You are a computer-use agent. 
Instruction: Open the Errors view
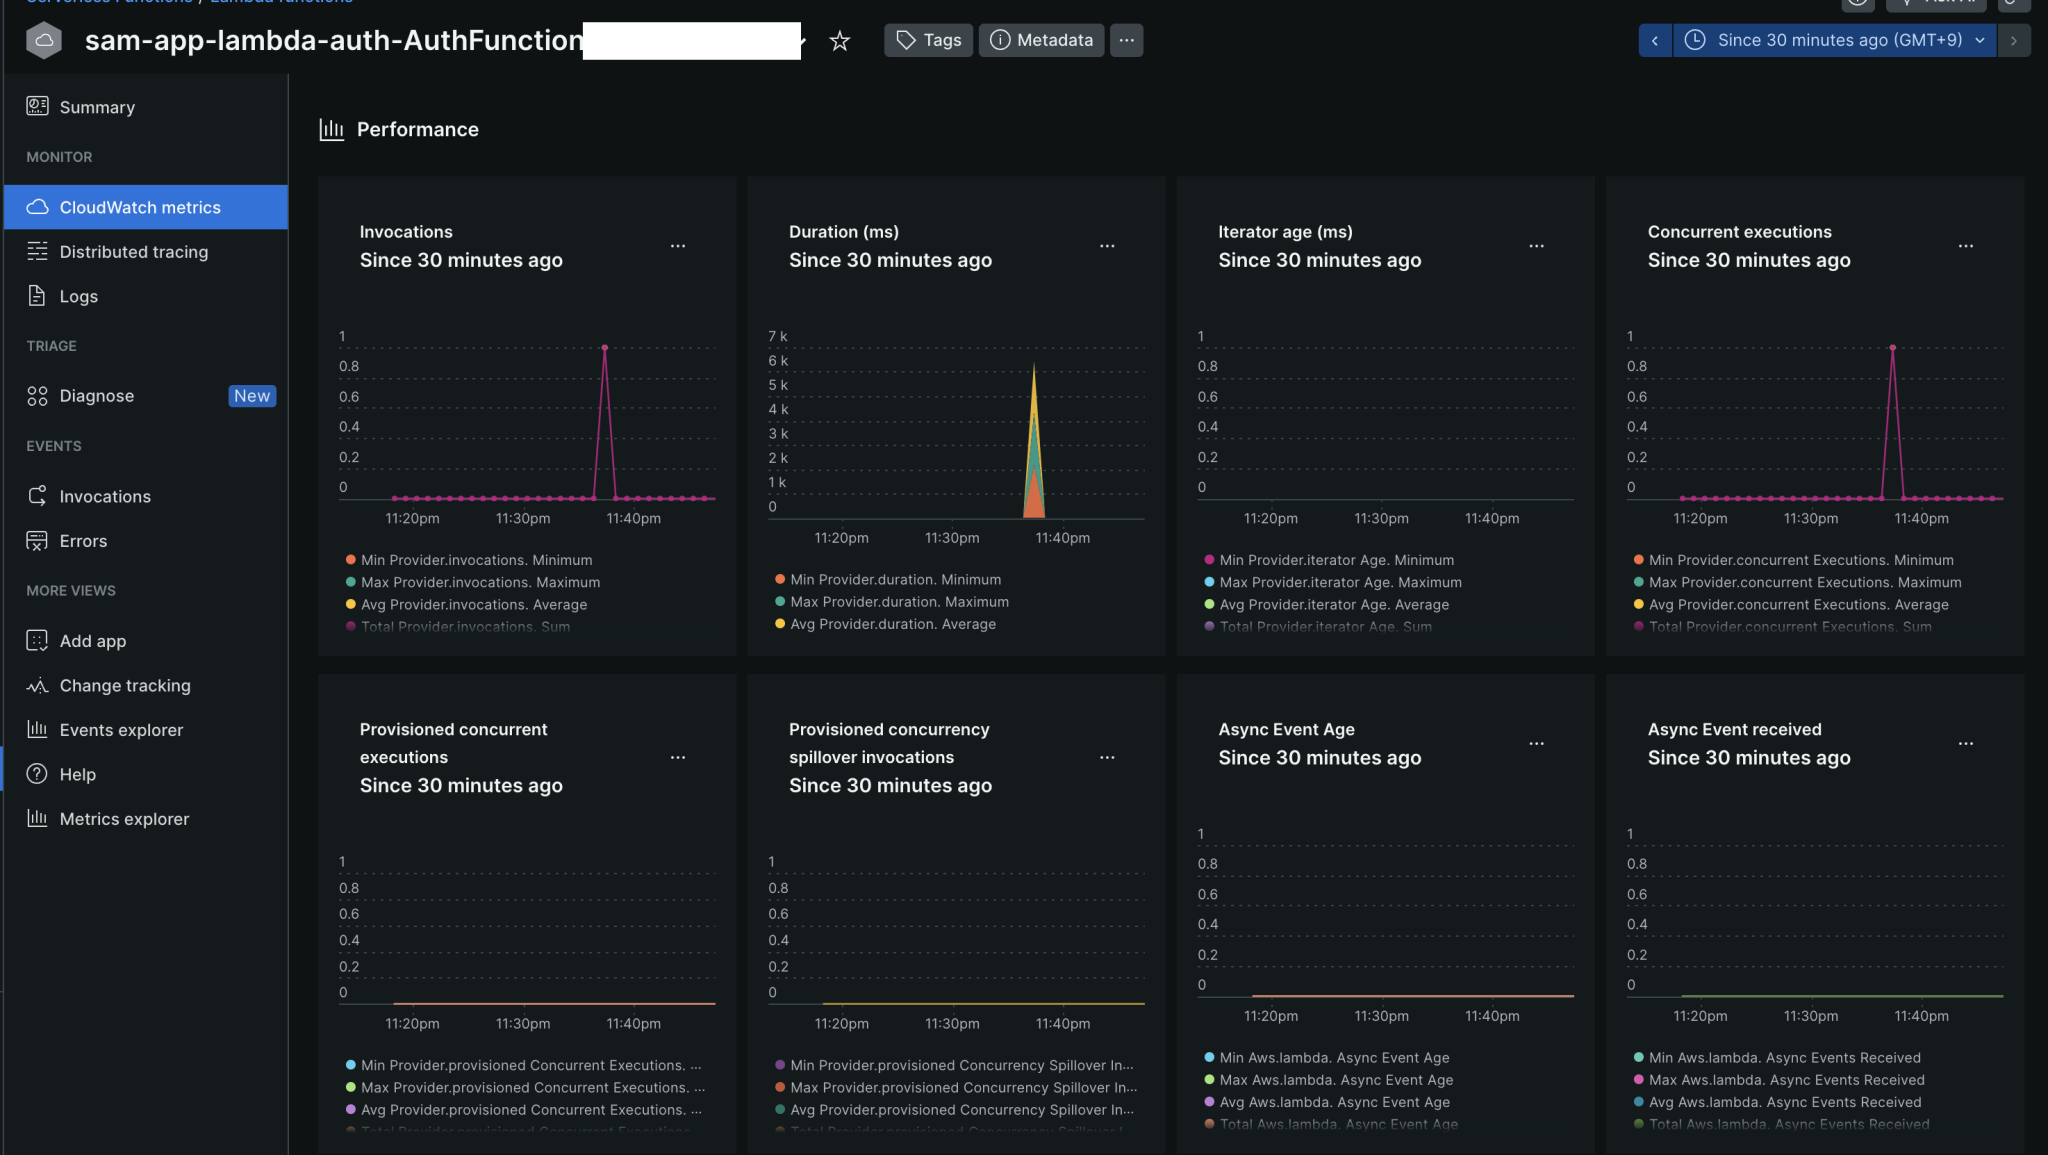tap(82, 540)
